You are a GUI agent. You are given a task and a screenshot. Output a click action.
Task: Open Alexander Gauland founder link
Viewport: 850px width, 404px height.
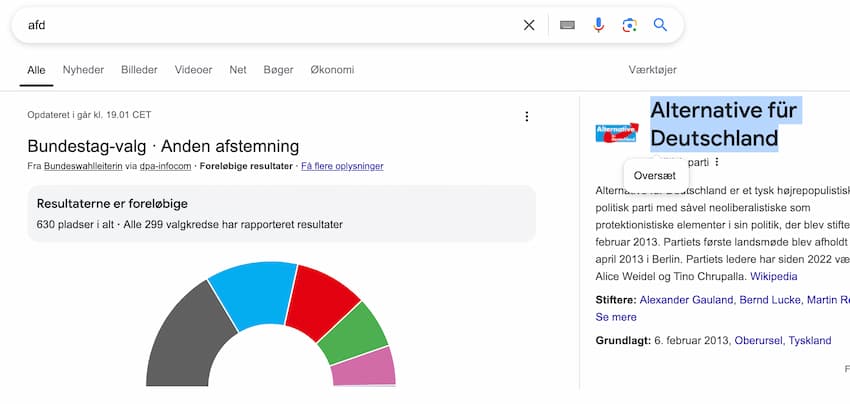coord(687,300)
